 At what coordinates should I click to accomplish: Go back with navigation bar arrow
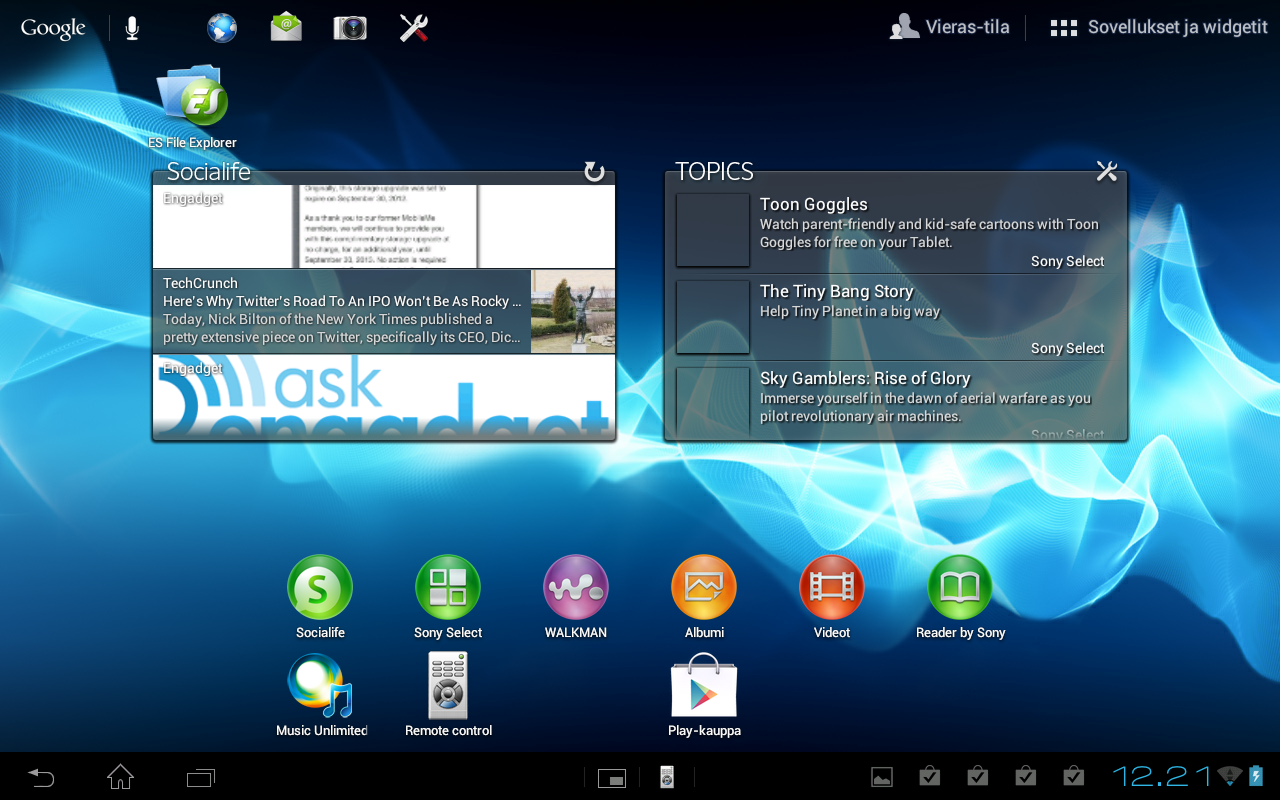coord(41,777)
